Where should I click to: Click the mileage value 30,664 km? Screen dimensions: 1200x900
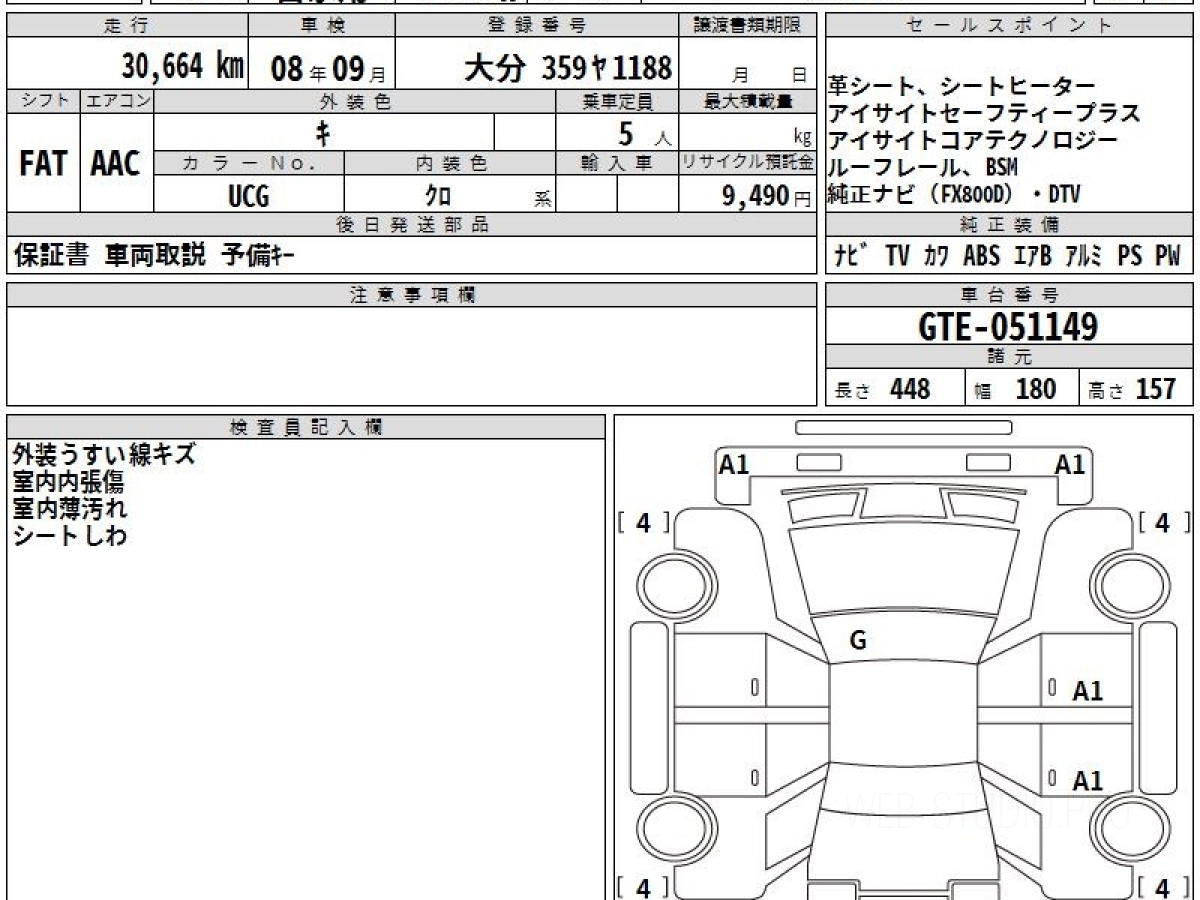pos(182,67)
